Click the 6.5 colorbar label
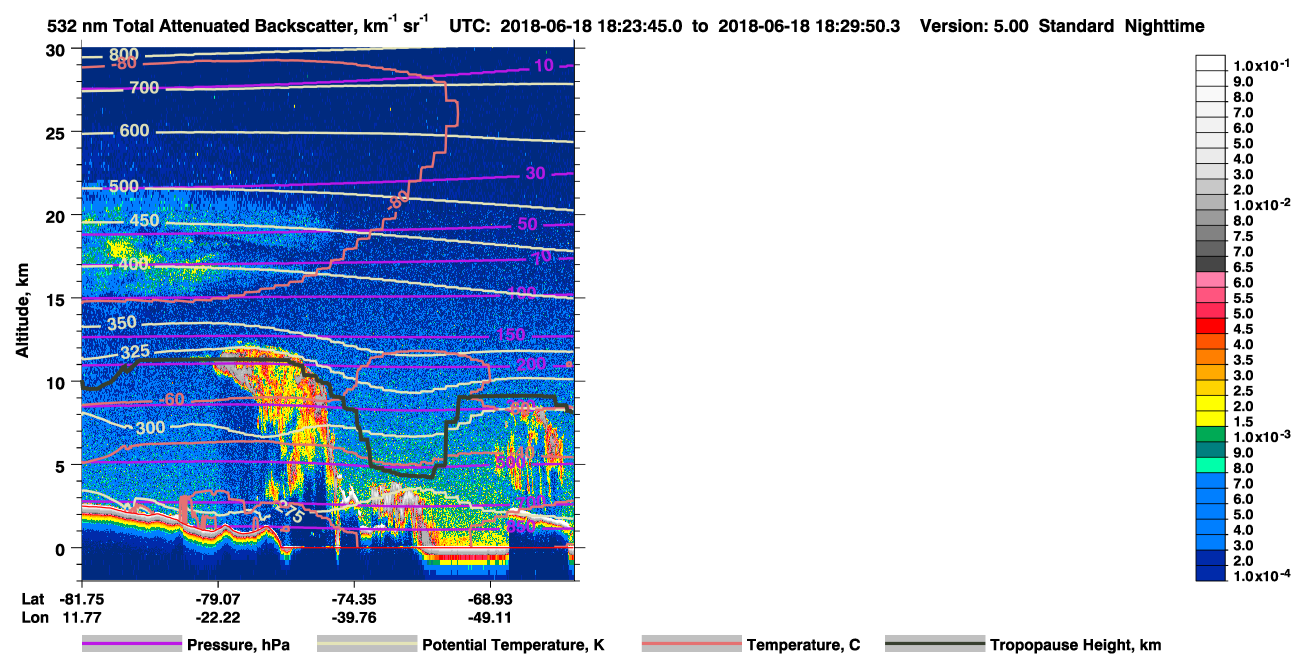 1243,267
